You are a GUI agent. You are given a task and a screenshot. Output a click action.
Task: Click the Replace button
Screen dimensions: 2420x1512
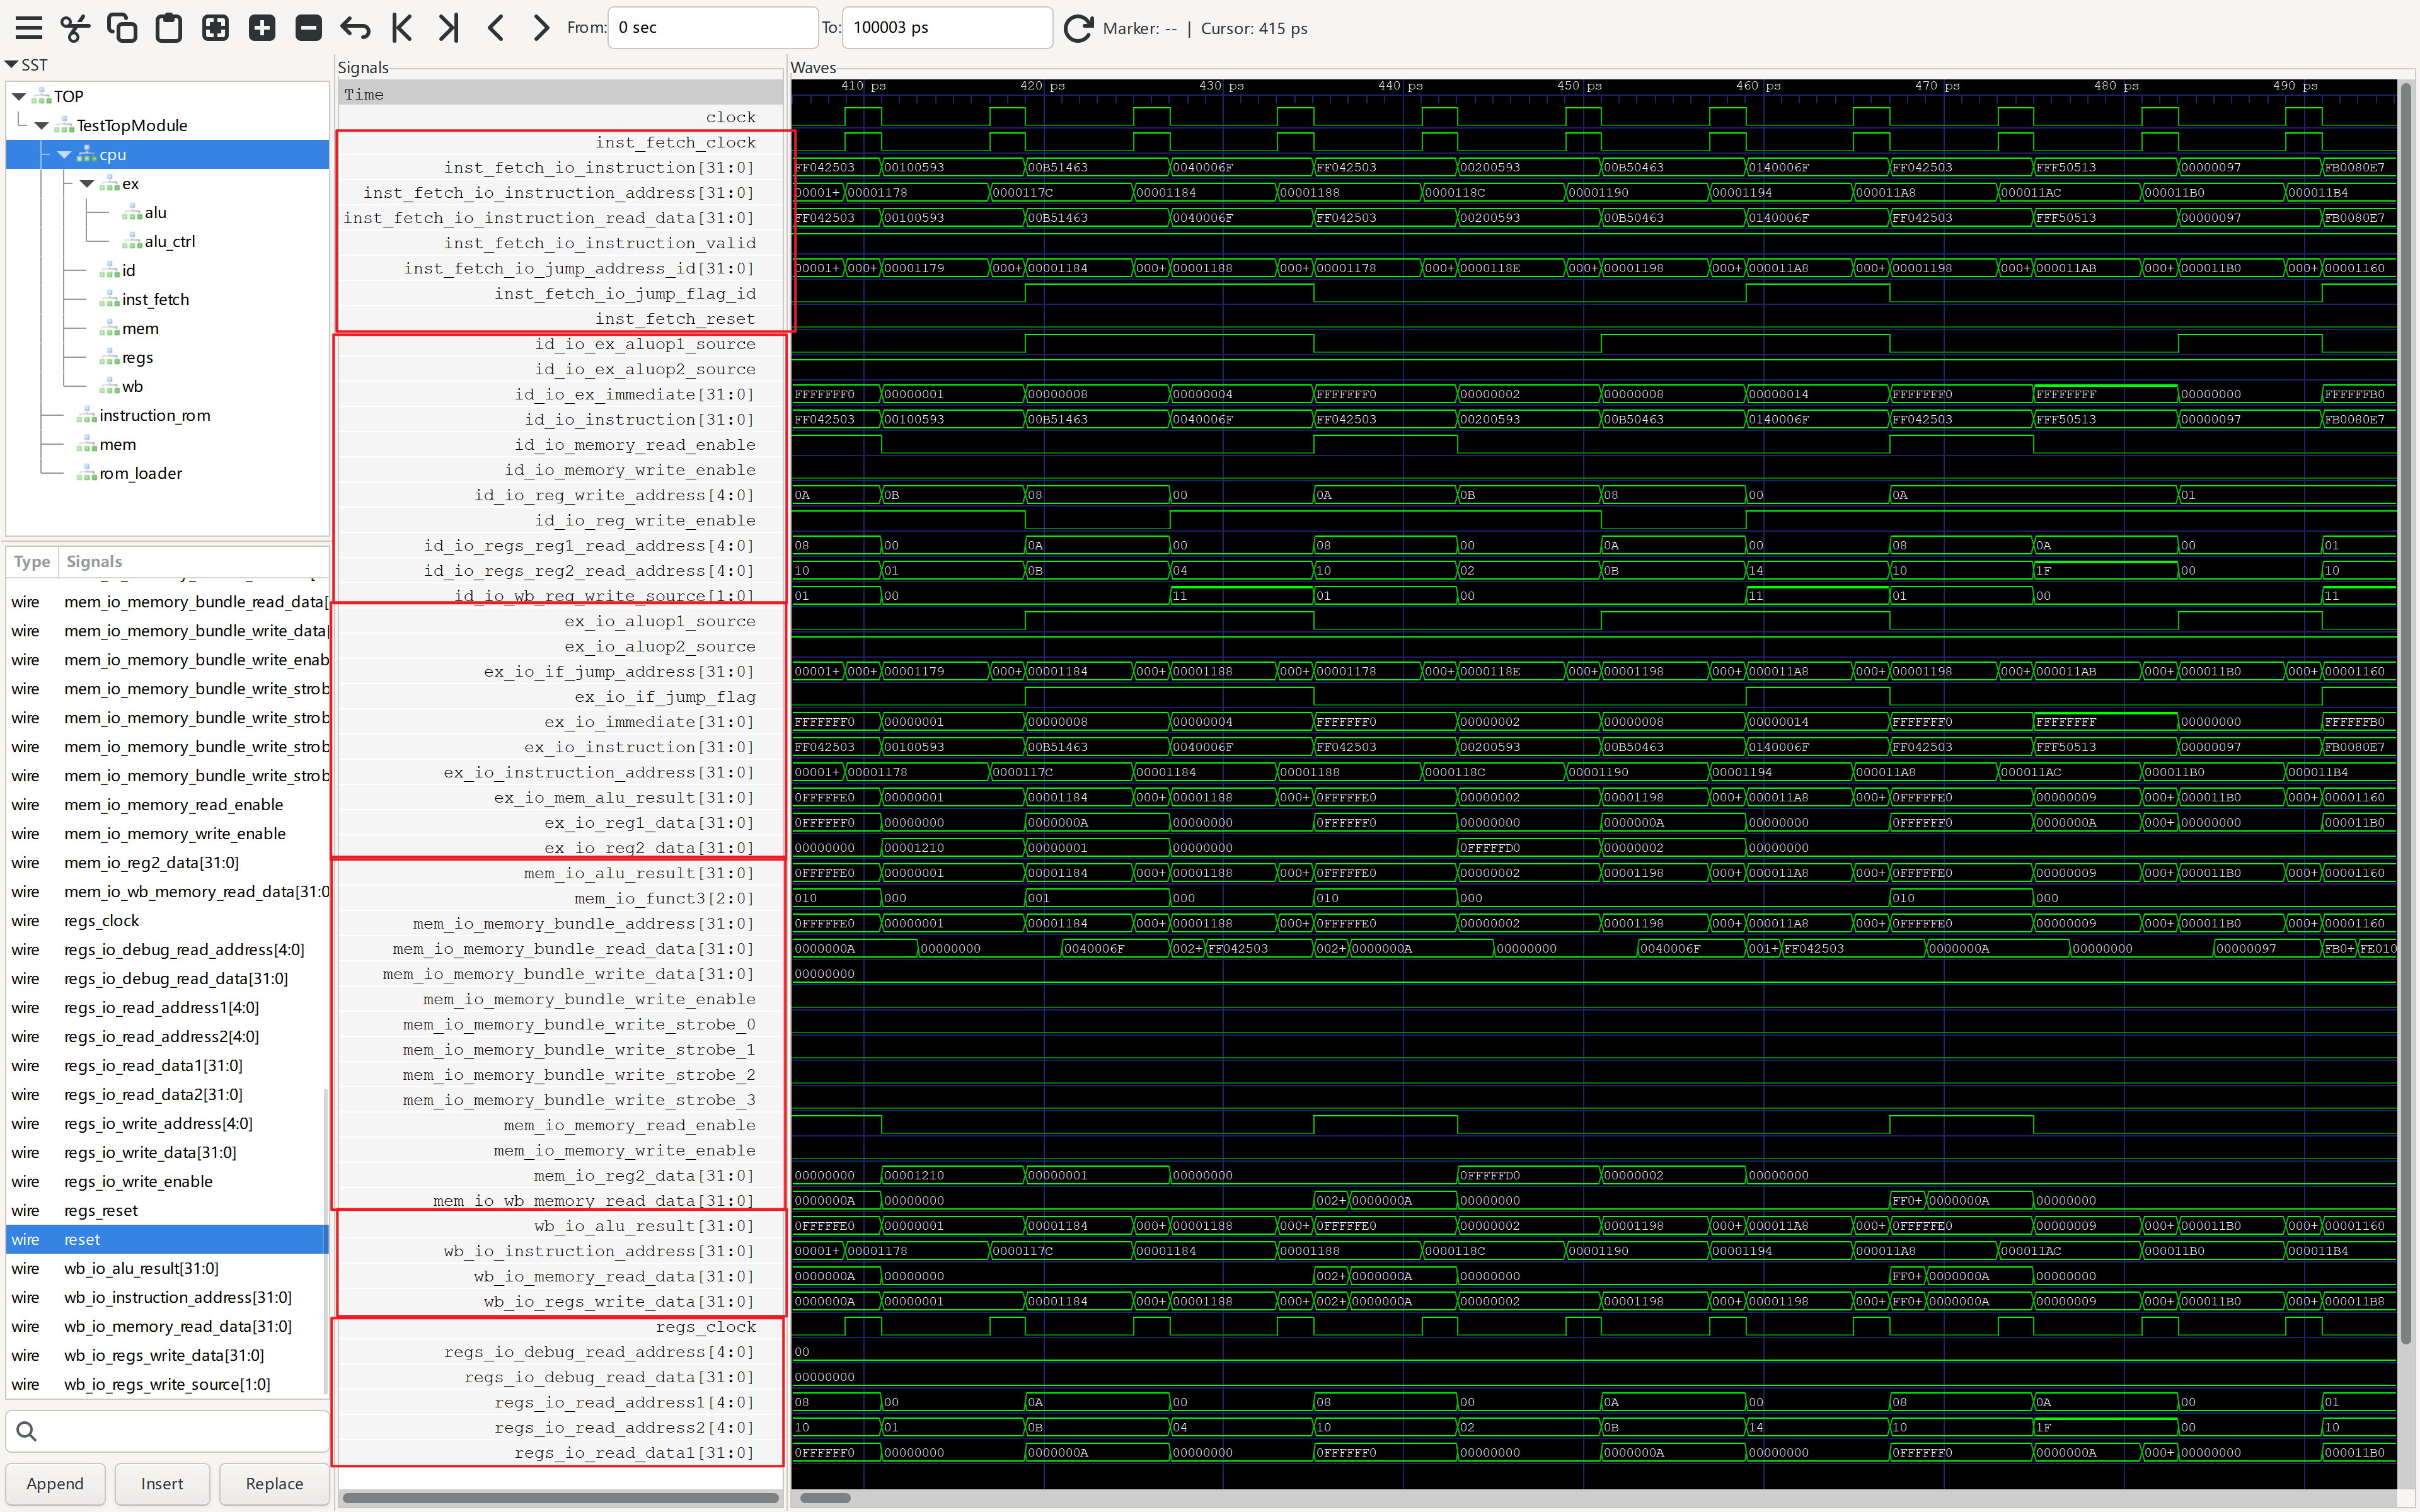coord(274,1483)
